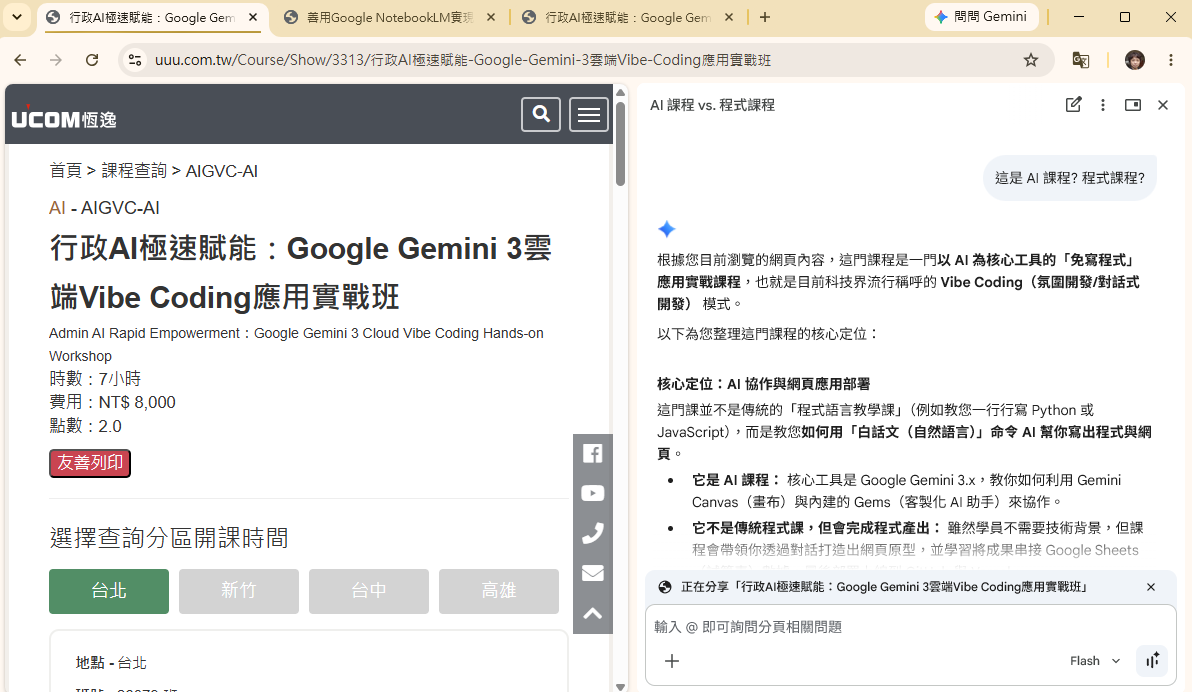Select the 台中 location tab

369,591
